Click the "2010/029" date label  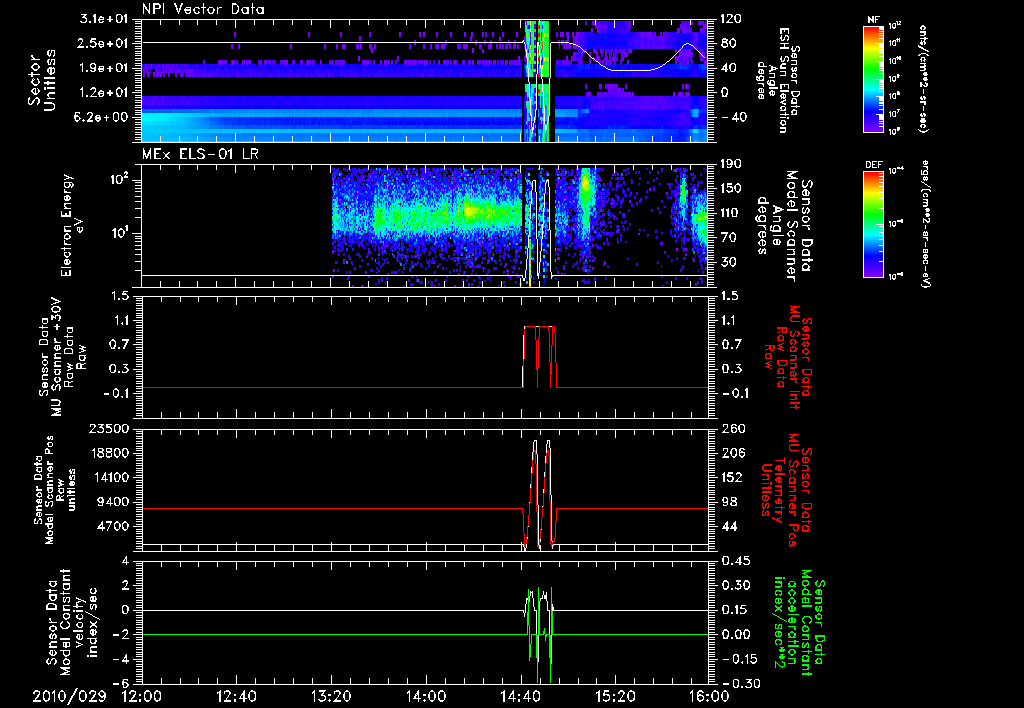pyautogui.click(x=69, y=696)
